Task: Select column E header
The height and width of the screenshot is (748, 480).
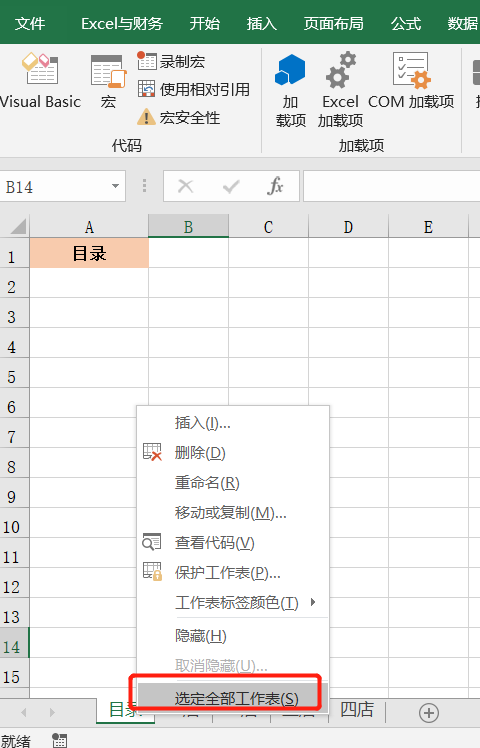Action: coord(428,227)
